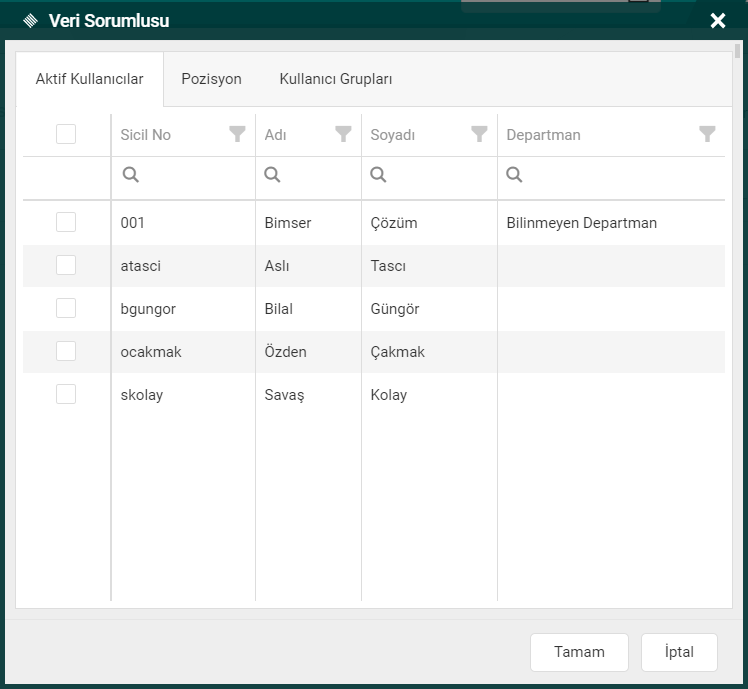Switch to the Pozisyon tab
748x689 pixels.
[x=211, y=79]
